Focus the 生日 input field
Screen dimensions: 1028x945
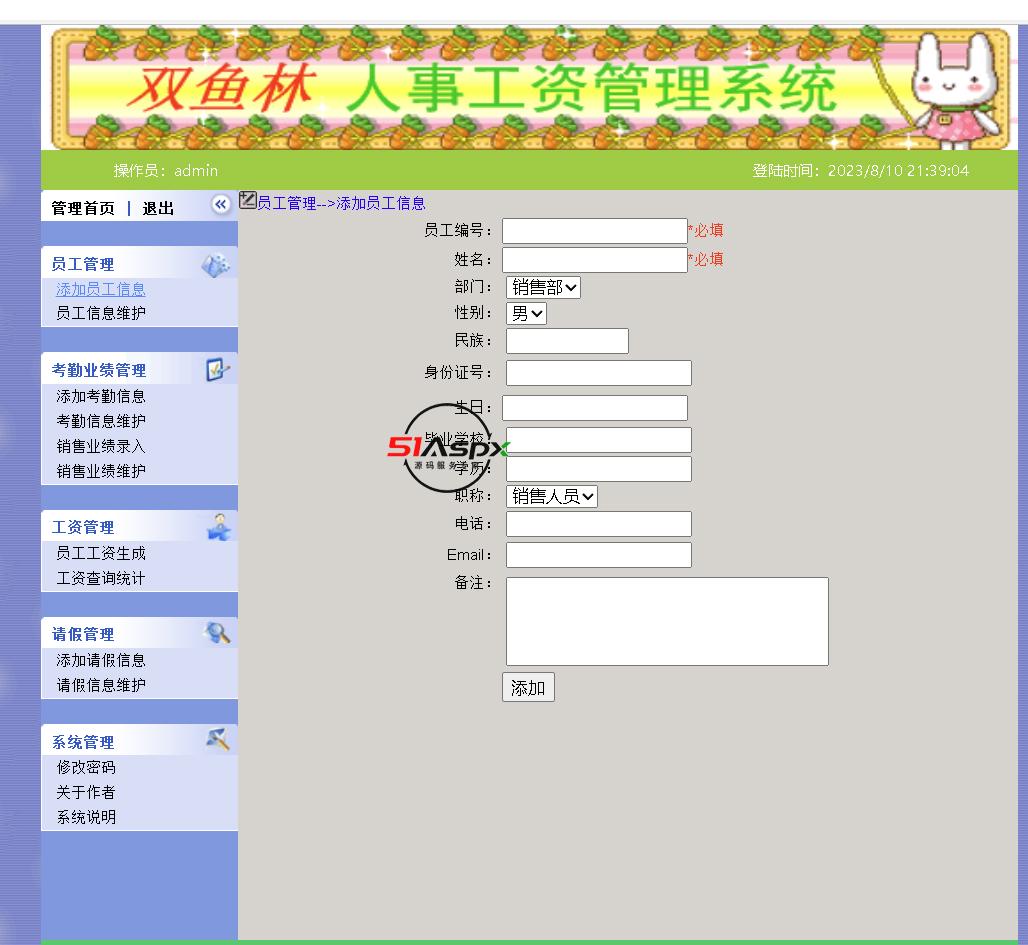coord(595,408)
